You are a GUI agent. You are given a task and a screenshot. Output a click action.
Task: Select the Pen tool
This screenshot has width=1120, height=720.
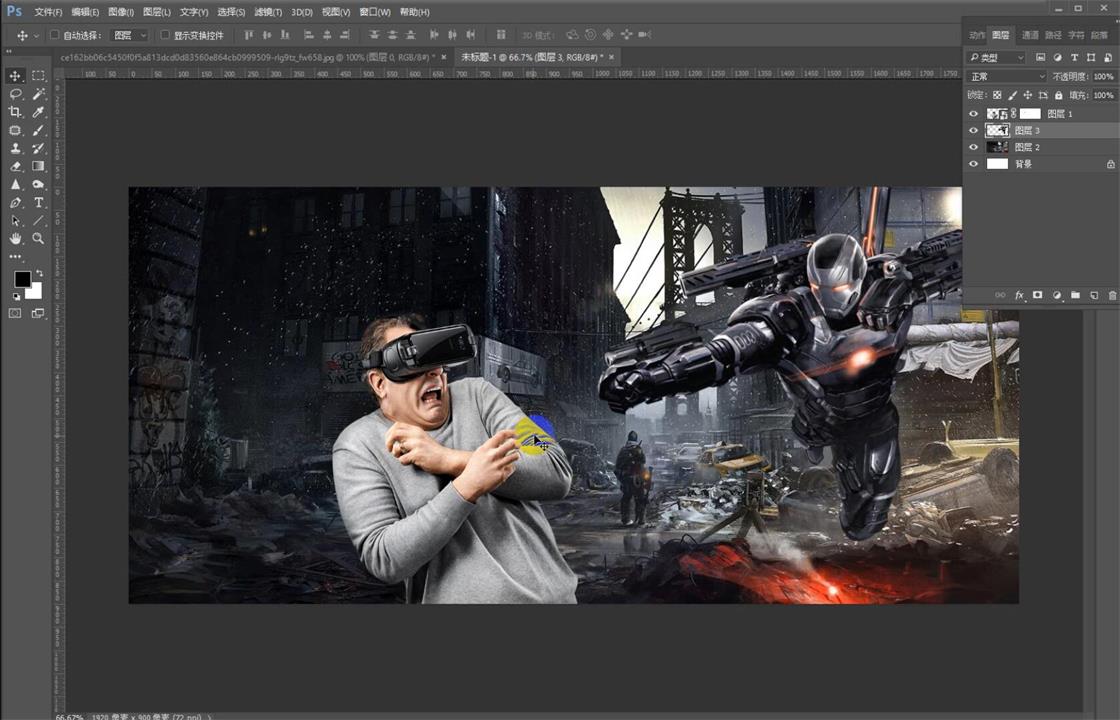[15, 203]
